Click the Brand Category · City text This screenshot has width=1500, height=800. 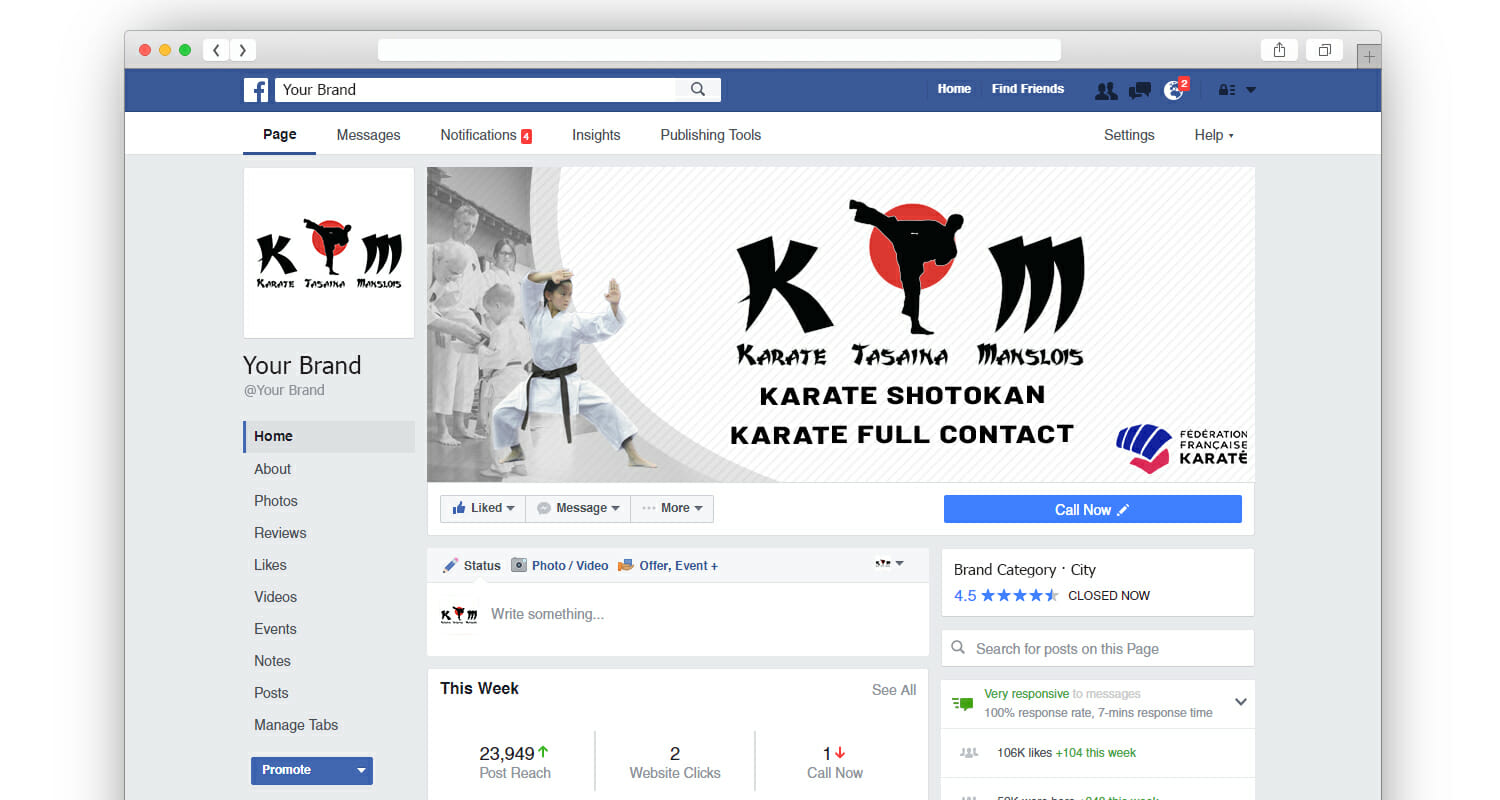tap(1025, 569)
